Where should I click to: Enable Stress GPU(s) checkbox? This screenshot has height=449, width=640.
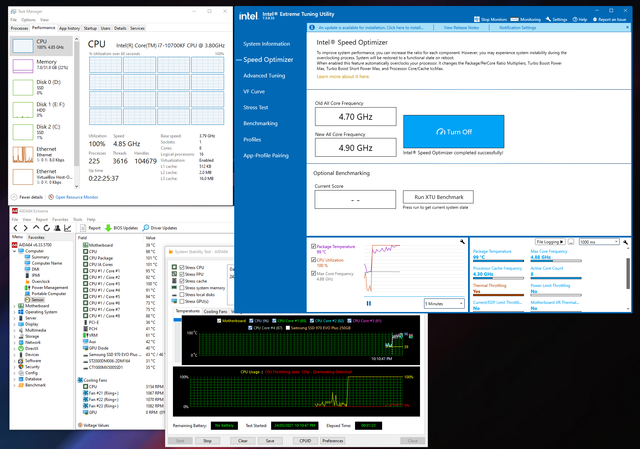click(x=182, y=301)
